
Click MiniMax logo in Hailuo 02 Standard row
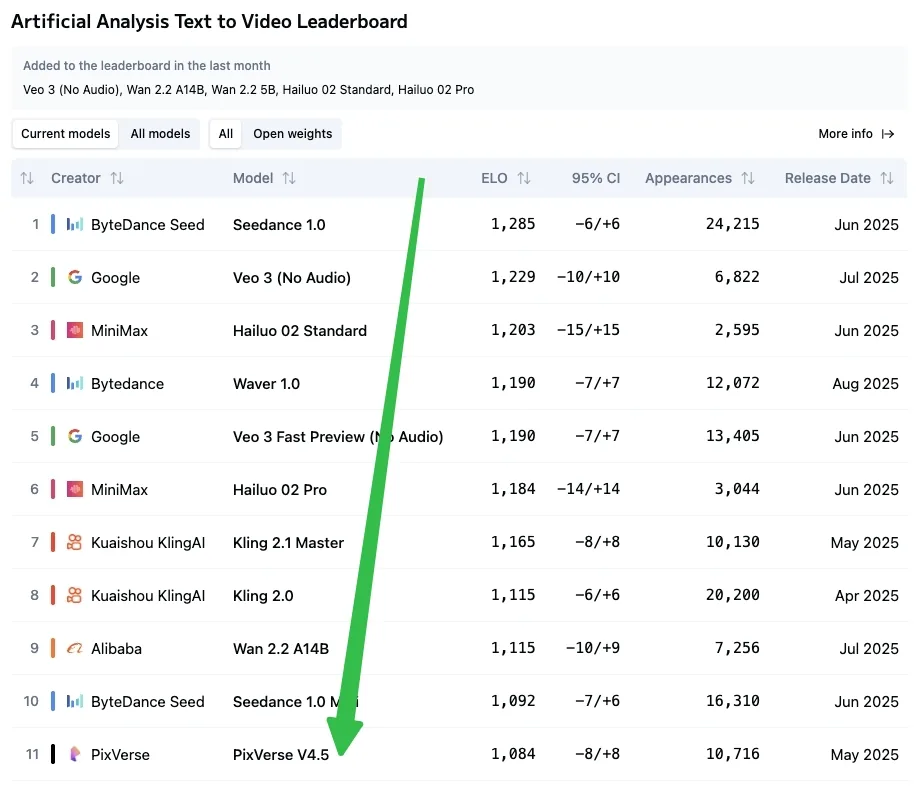pos(75,330)
